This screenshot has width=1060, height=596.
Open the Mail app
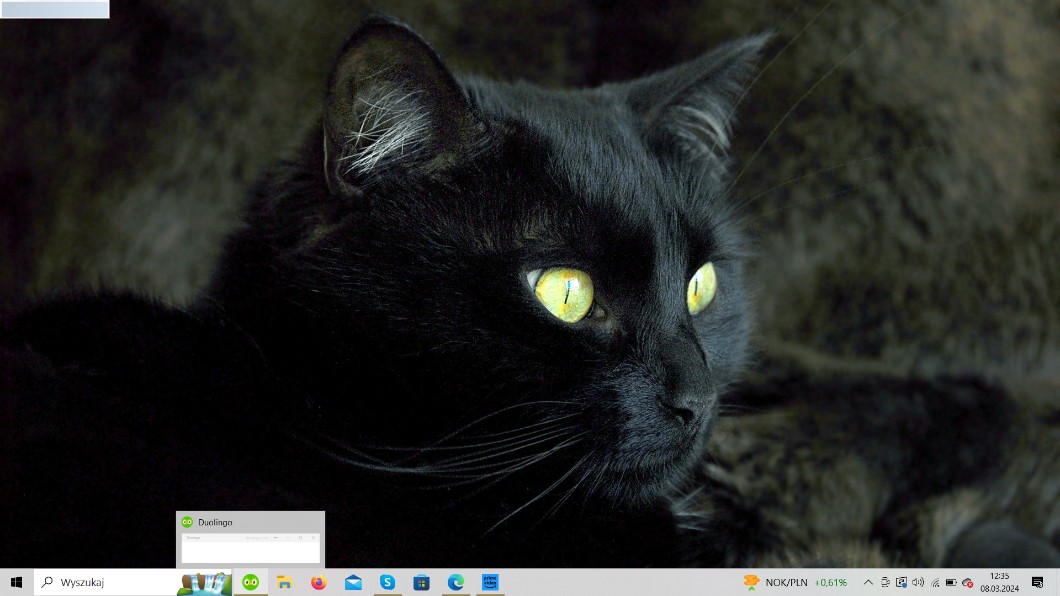click(x=353, y=582)
